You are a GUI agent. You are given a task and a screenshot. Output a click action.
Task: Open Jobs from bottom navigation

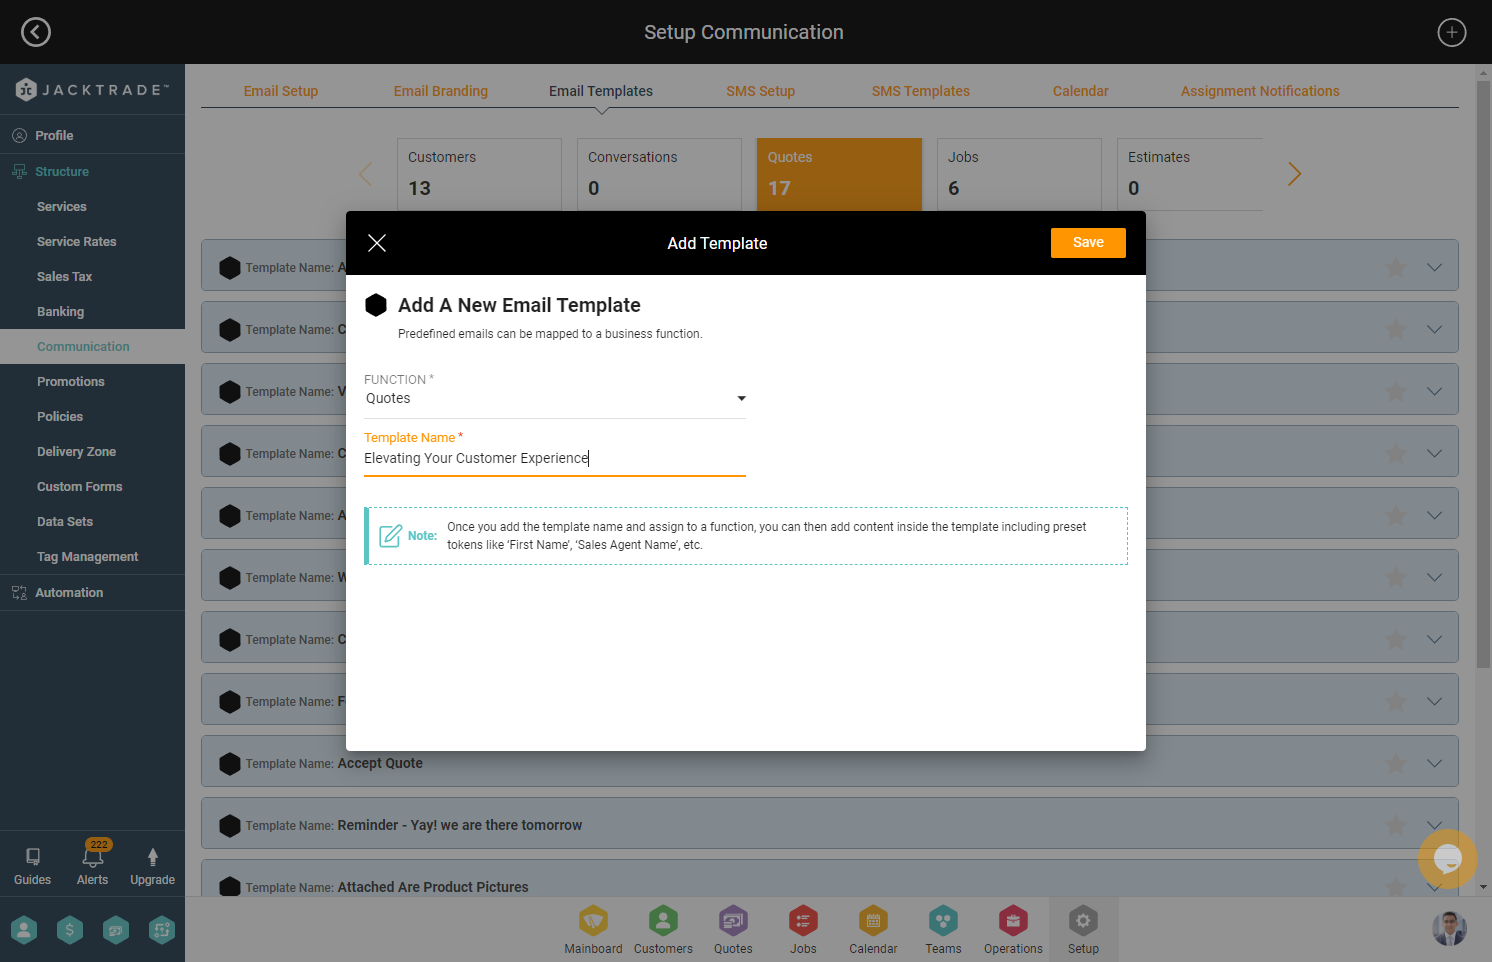803,930
